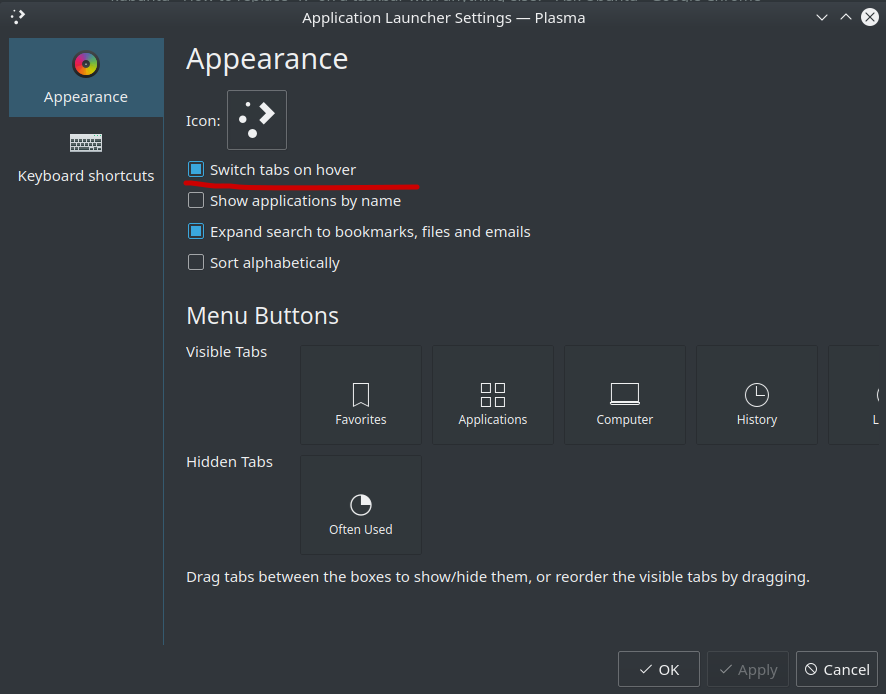The height and width of the screenshot is (694, 886).
Task: Click the launcher icon chooser button
Action: [x=257, y=120]
